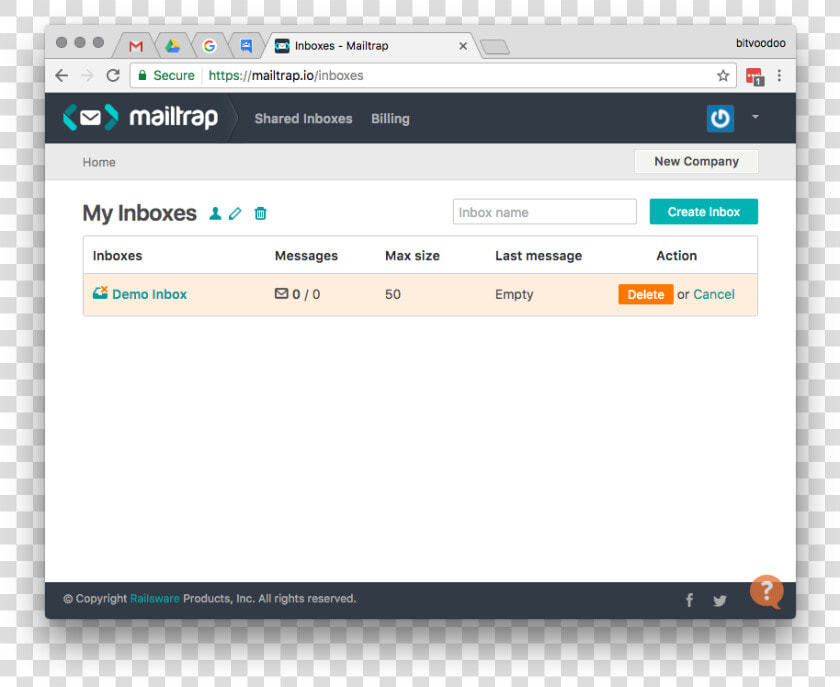Delete My Inboxes with trash icon
The width and height of the screenshot is (840, 687).
click(x=260, y=213)
